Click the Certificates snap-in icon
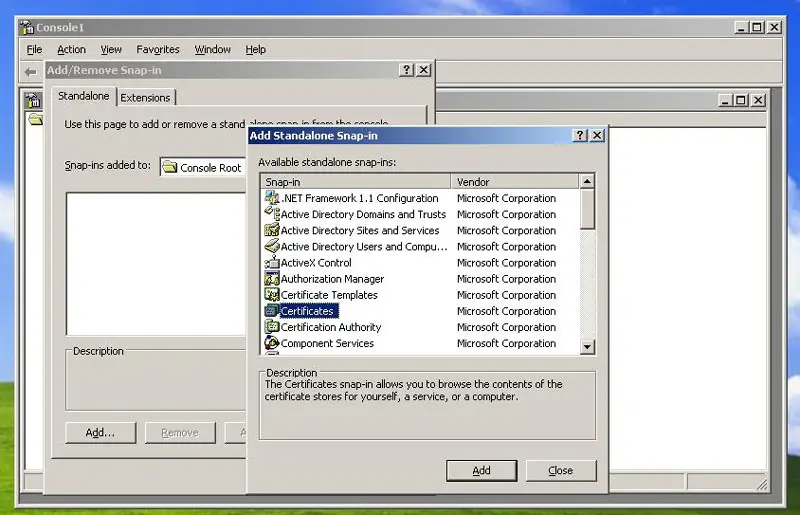800x515 pixels. pos(272,311)
